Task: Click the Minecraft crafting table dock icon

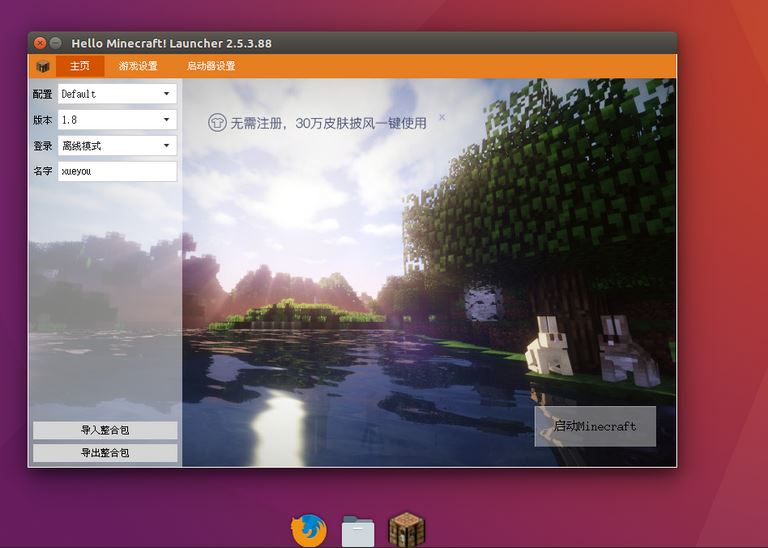Action: [407, 529]
